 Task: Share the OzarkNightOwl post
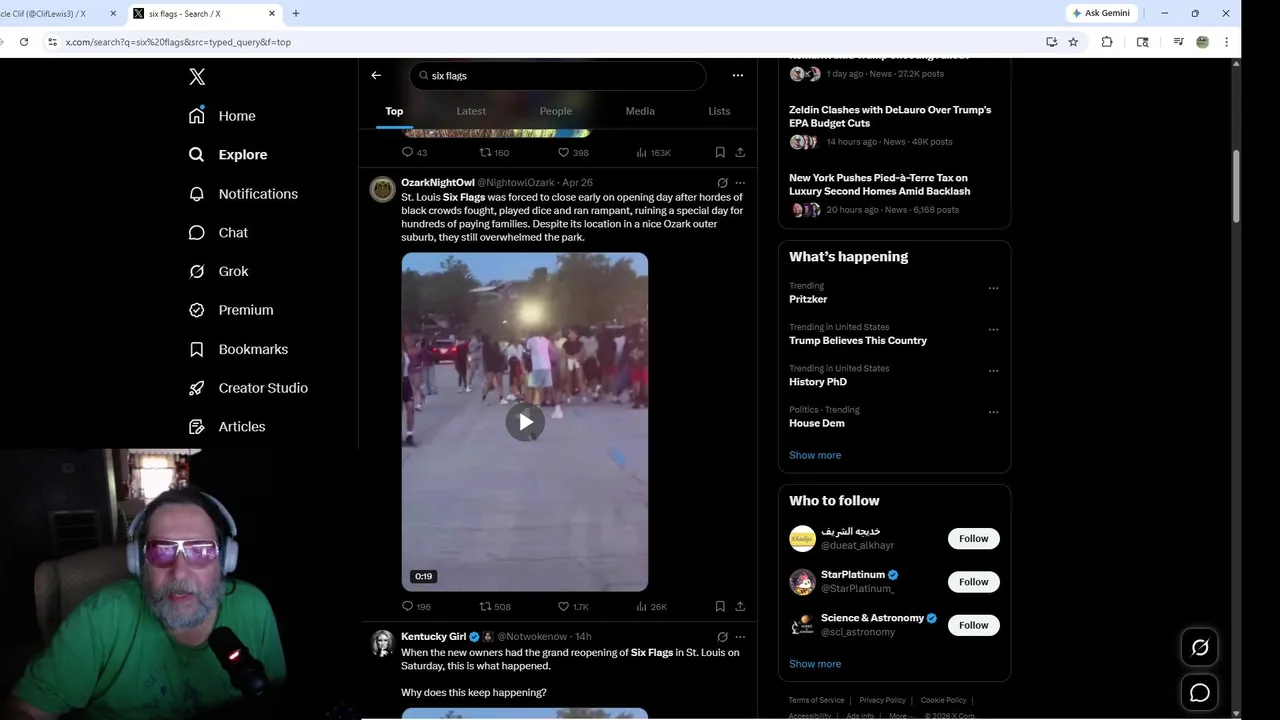tap(740, 607)
